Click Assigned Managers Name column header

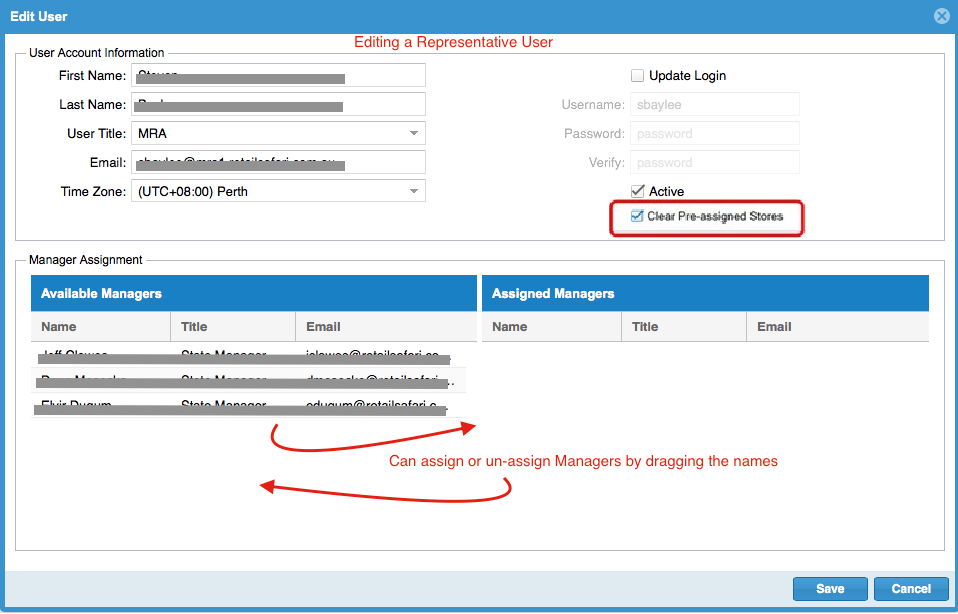click(551, 327)
